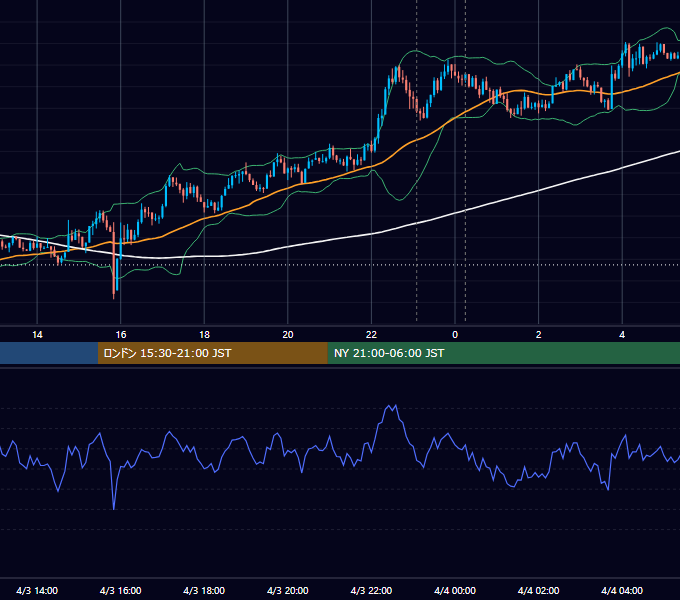
Task: Click the oscillator peak near 22:30
Action: pos(391,408)
